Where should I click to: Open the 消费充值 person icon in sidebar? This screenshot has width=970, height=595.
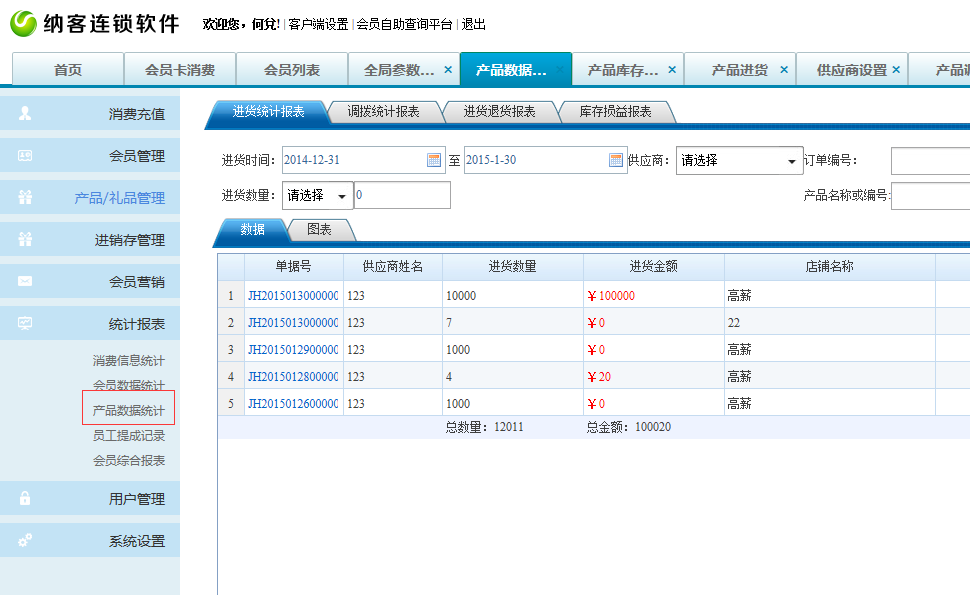click(x=25, y=114)
